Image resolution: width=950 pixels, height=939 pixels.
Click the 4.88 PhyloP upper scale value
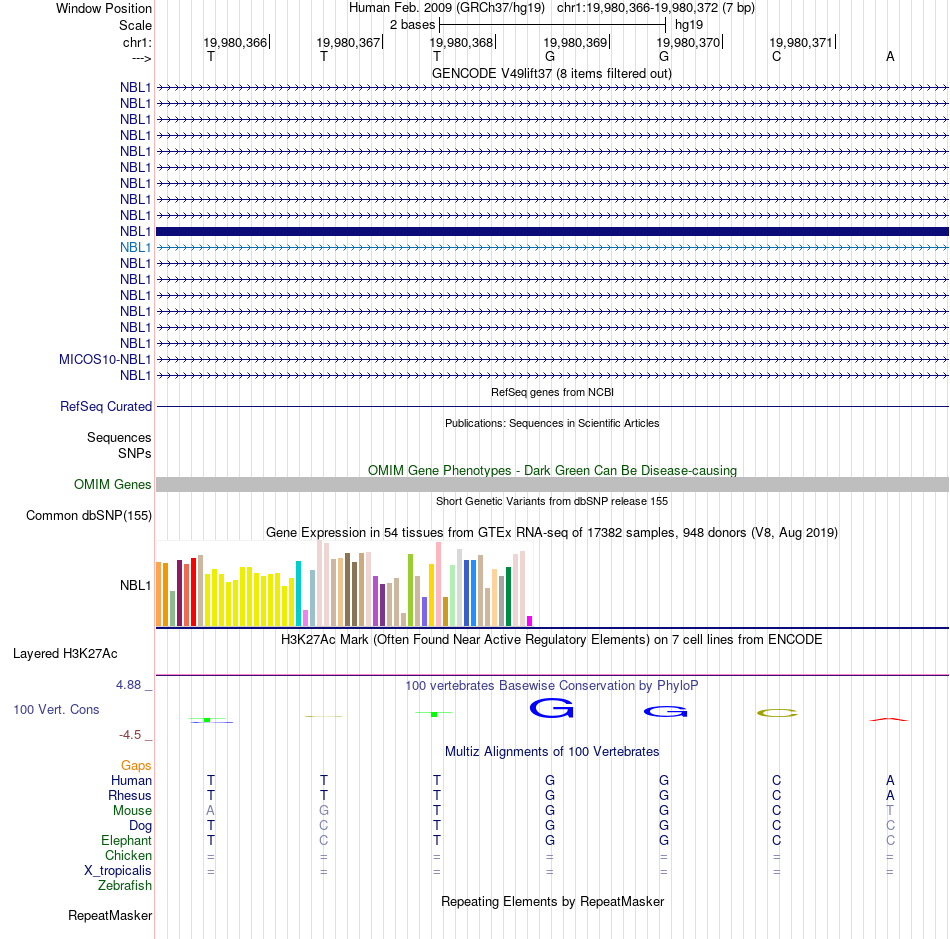pyautogui.click(x=128, y=685)
